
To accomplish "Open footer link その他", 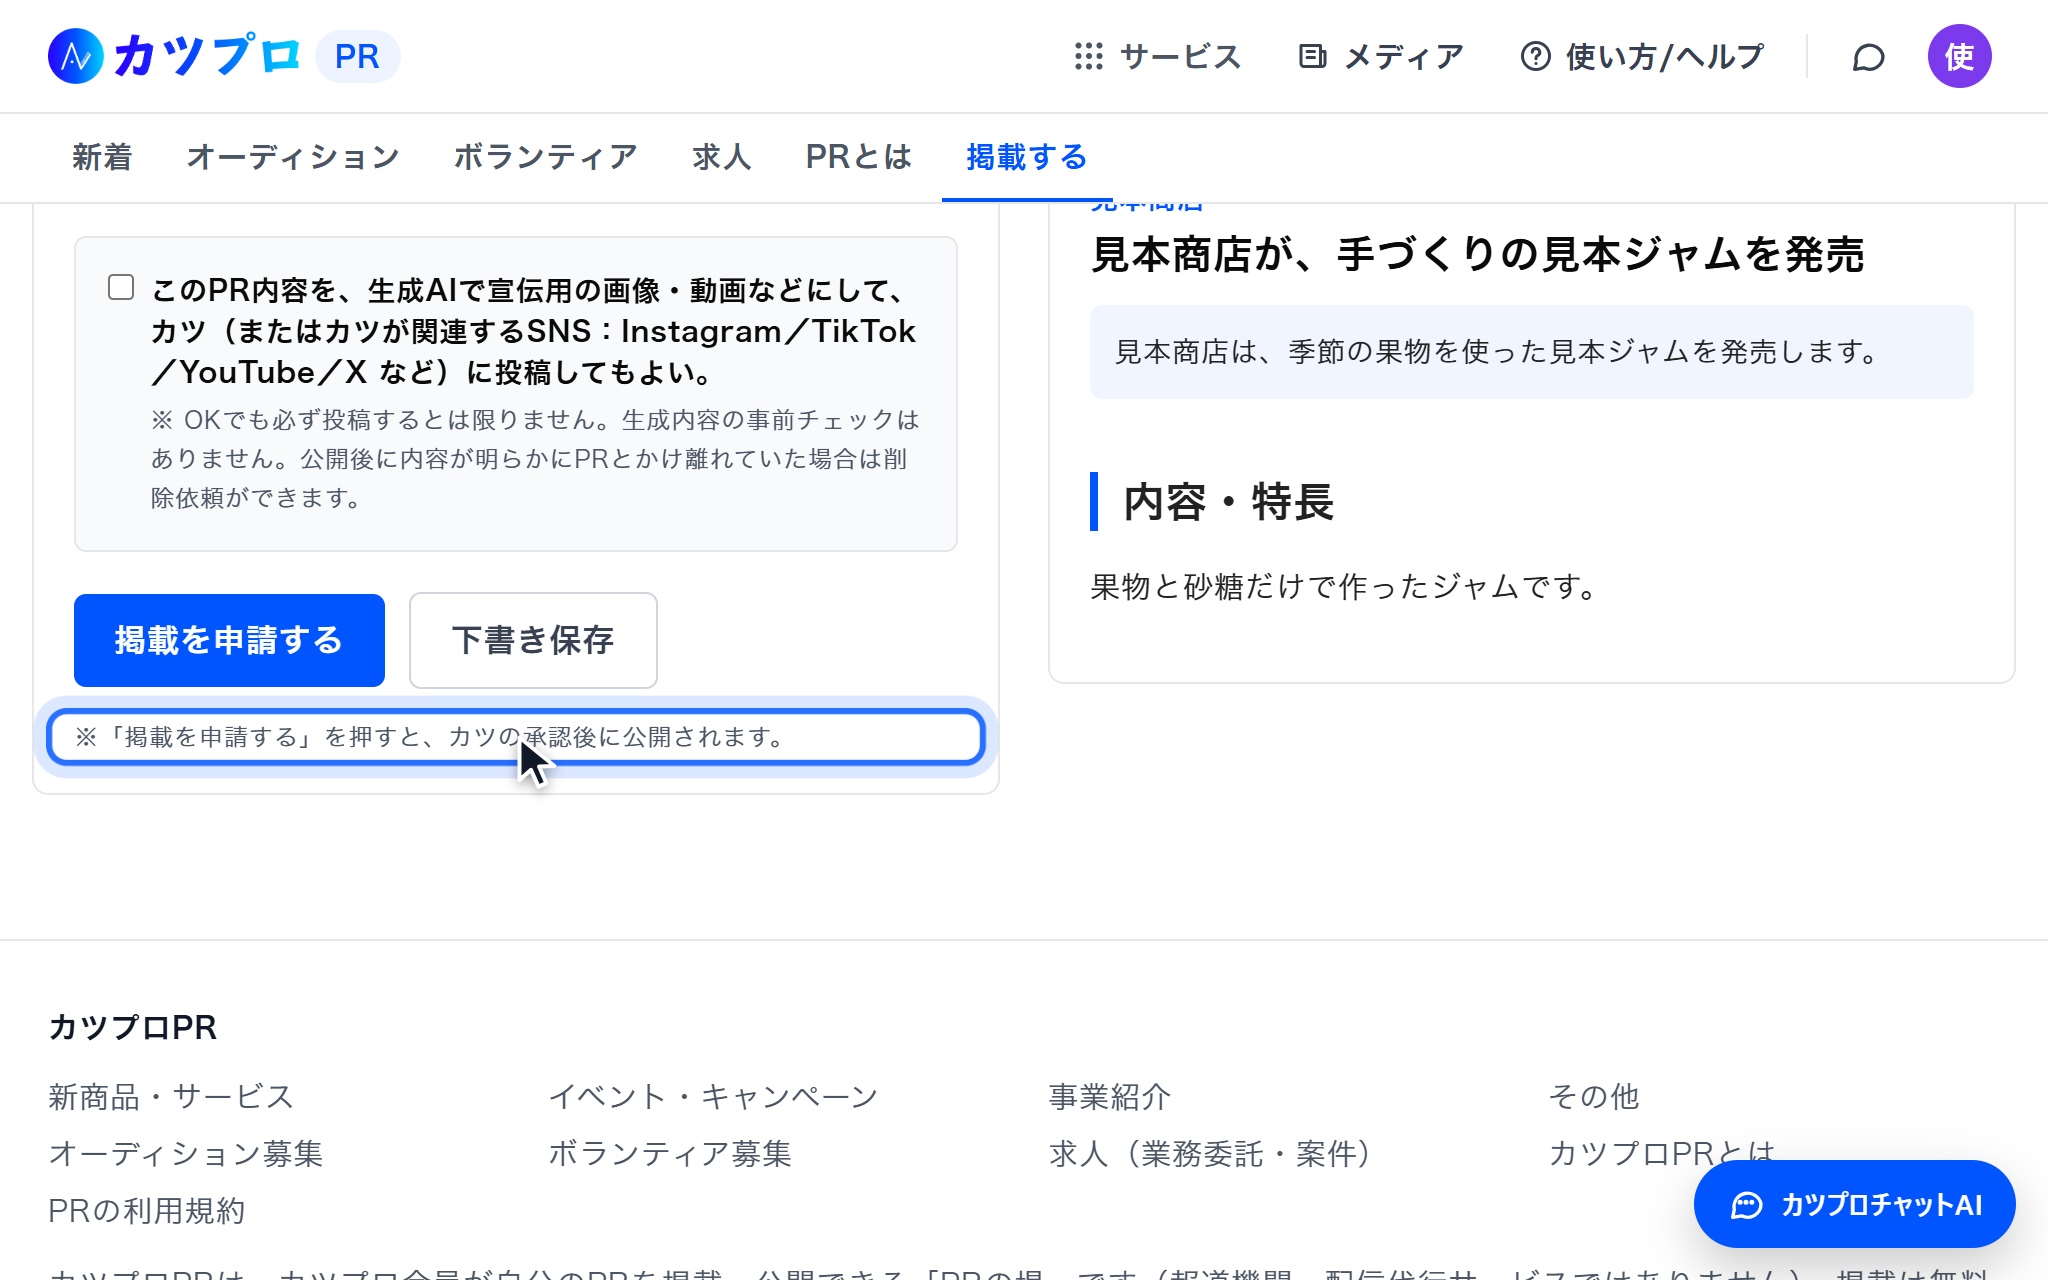I will tap(1594, 1097).
